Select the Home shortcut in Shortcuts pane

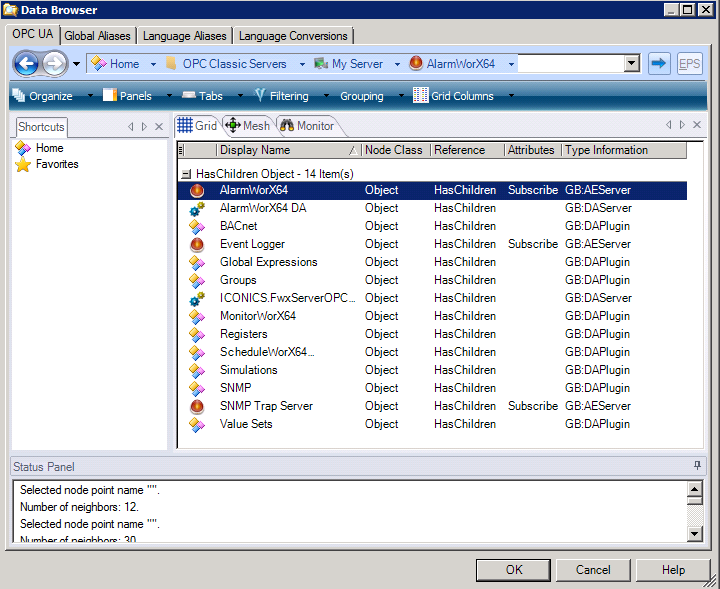click(x=49, y=148)
